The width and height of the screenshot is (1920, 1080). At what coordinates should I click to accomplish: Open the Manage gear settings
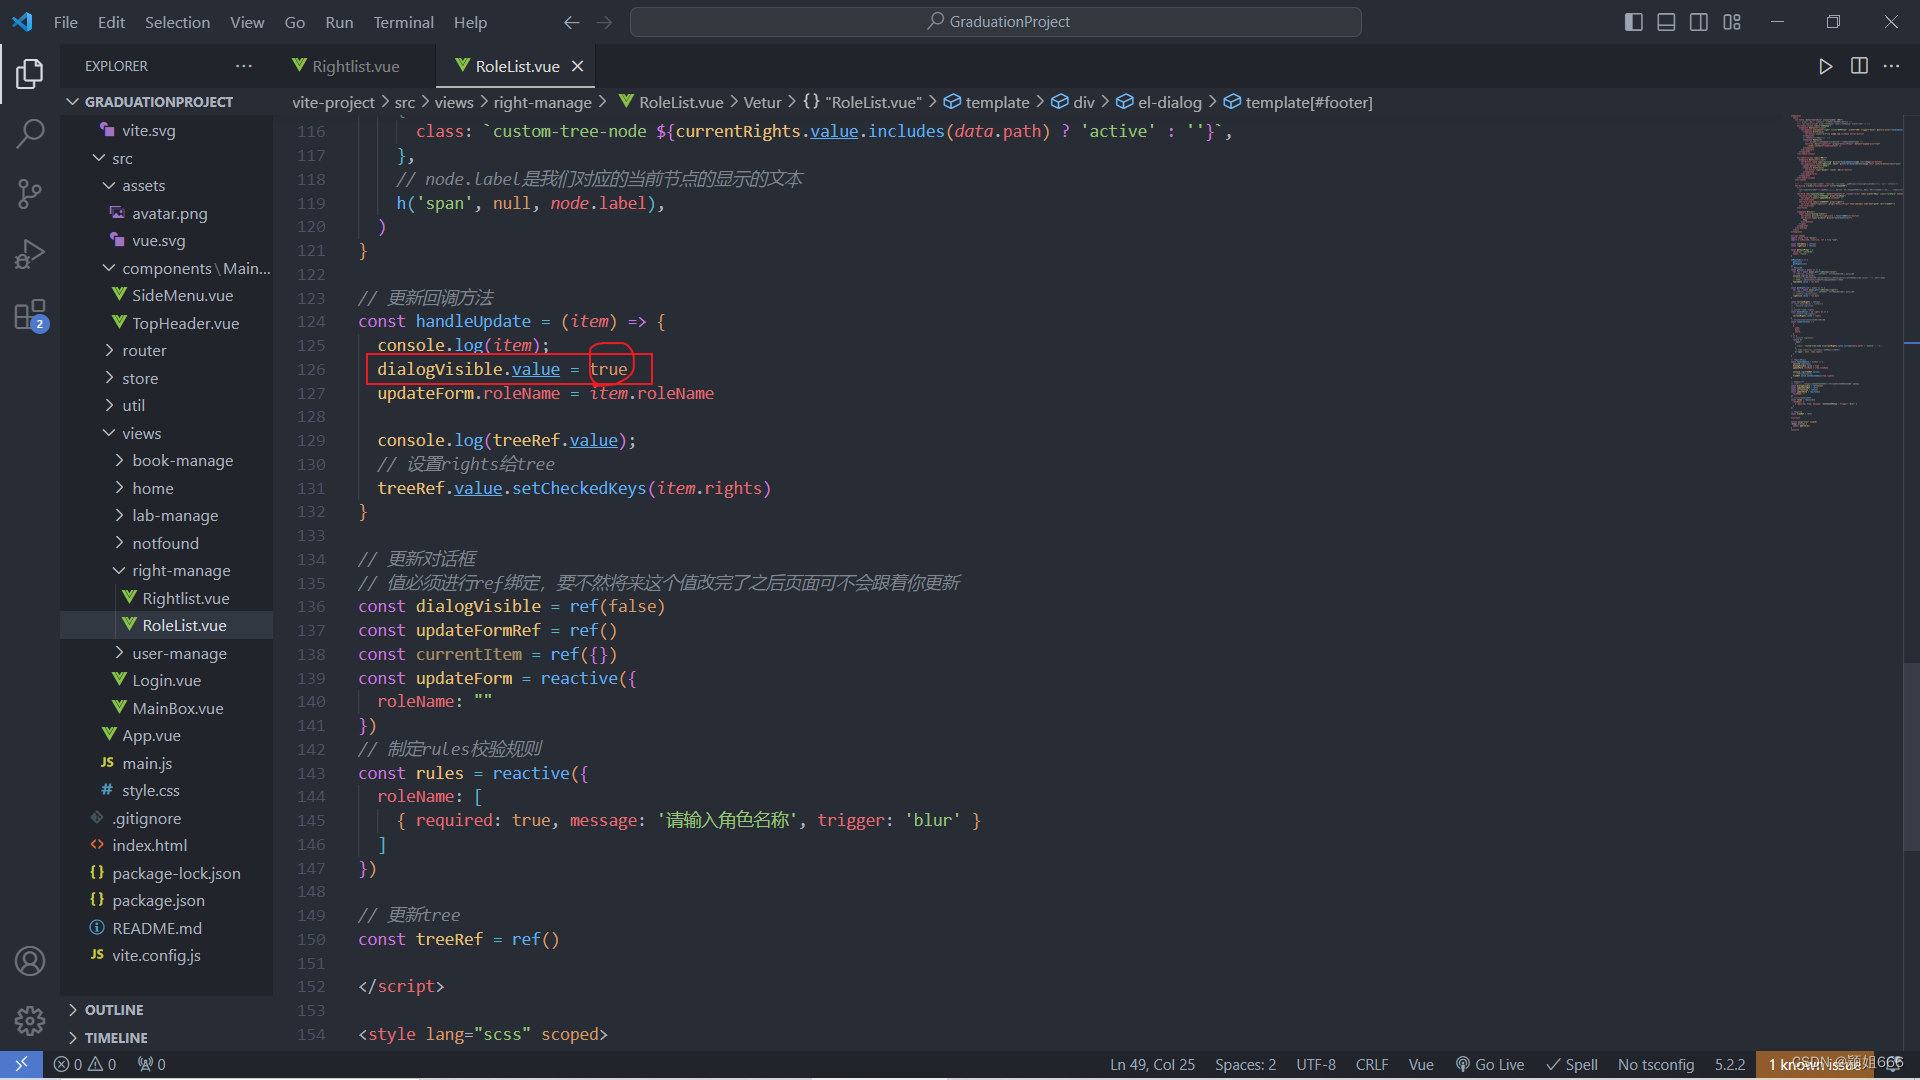pyautogui.click(x=30, y=1020)
